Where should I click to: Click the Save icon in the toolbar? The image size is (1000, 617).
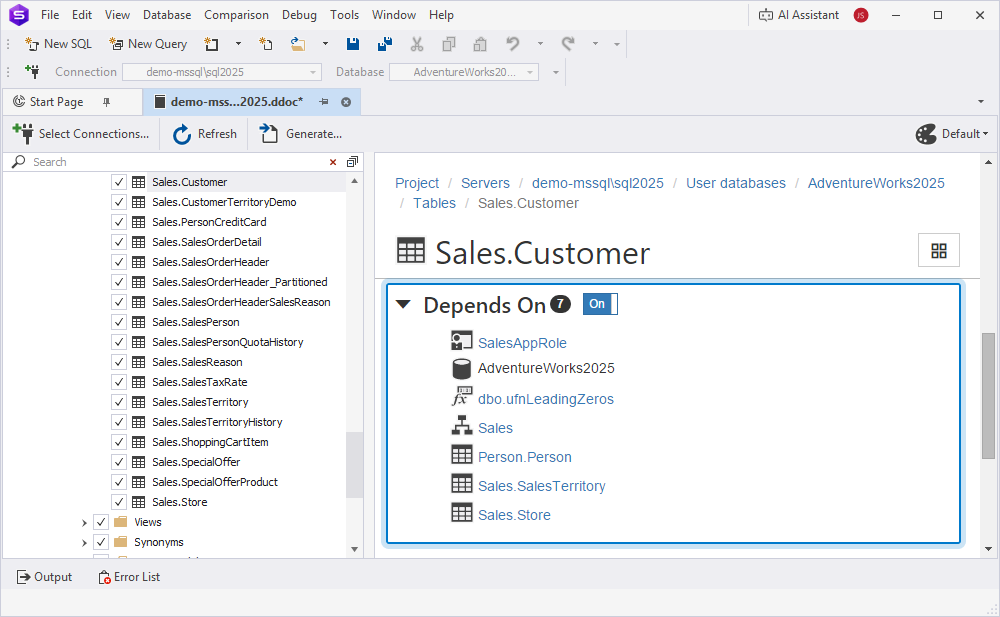coord(353,44)
